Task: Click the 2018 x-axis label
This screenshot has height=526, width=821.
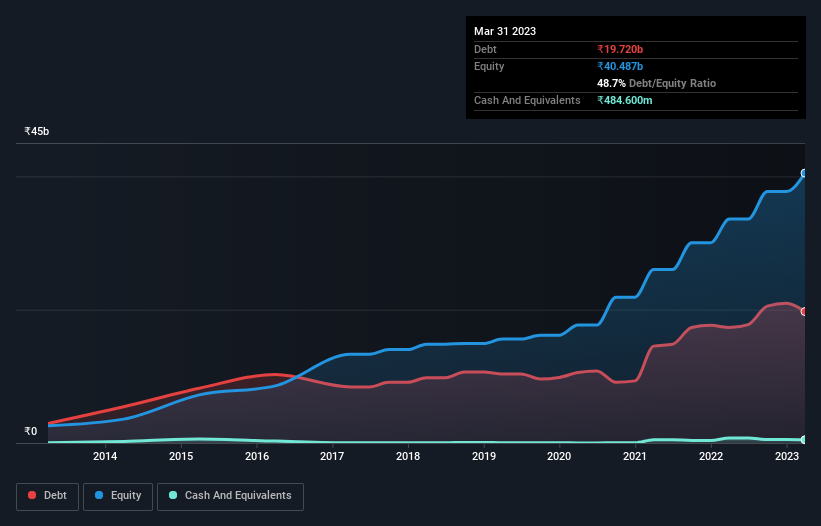Action: (x=408, y=456)
